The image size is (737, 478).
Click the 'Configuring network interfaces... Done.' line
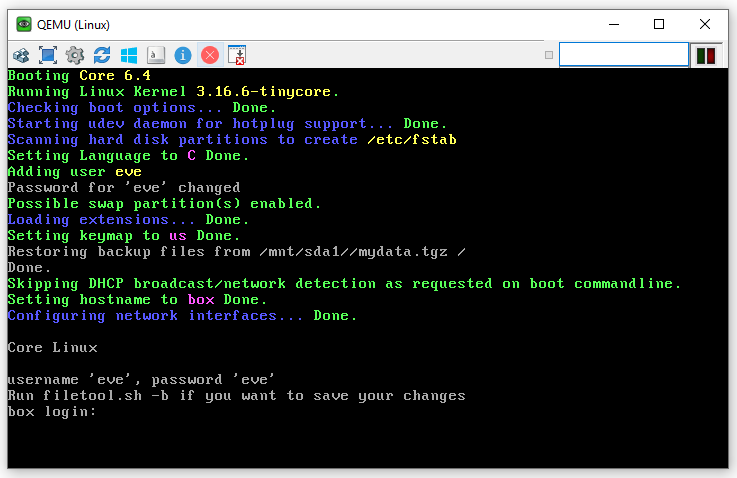click(182, 316)
